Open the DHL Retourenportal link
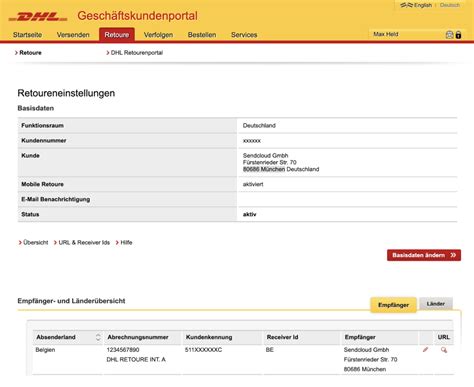The height and width of the screenshot is (387, 474). [137, 53]
